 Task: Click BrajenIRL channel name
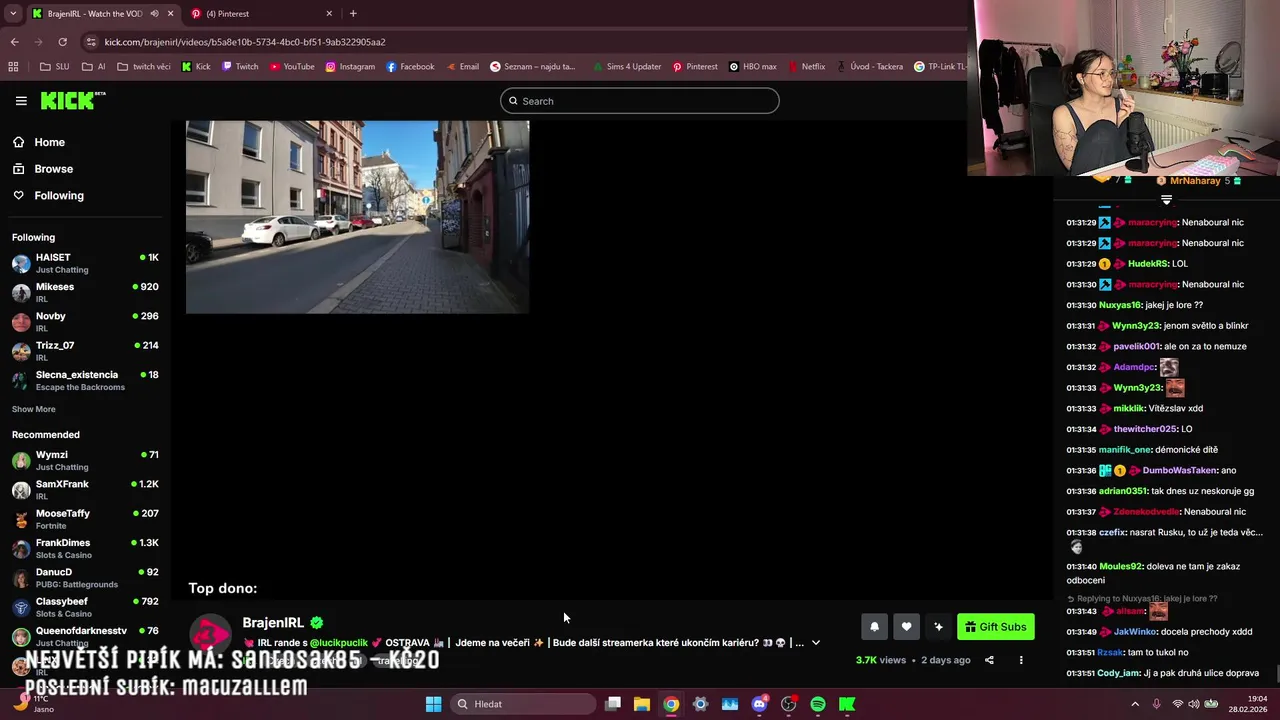click(x=273, y=623)
